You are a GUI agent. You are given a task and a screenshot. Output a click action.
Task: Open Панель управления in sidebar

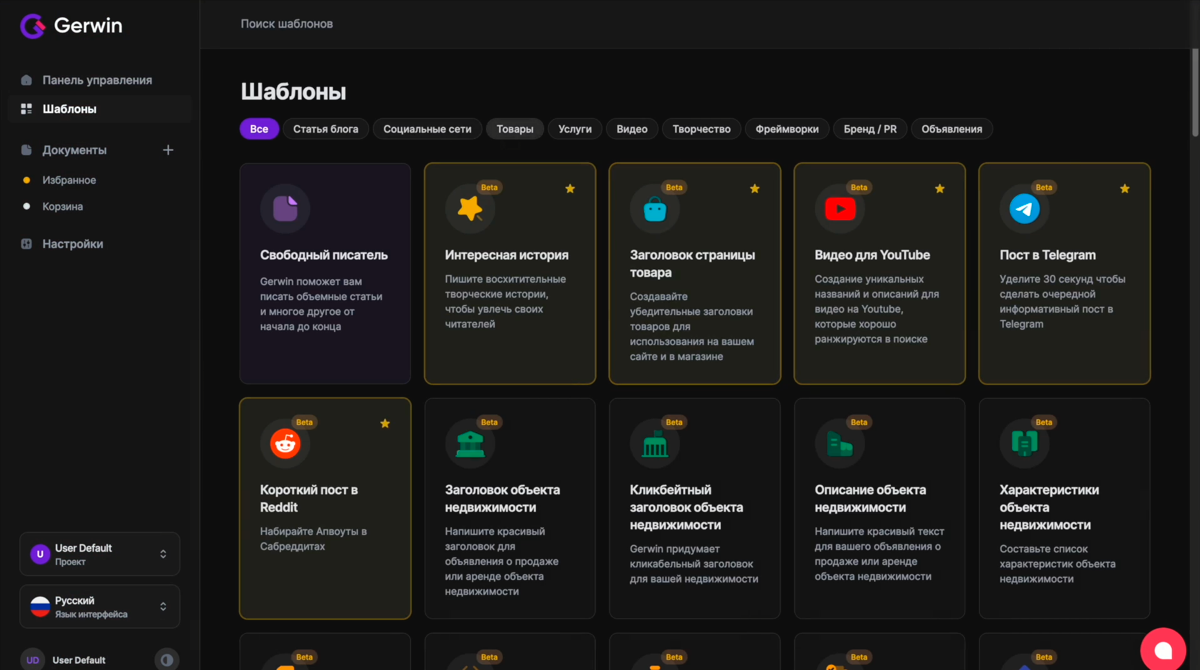(97, 80)
